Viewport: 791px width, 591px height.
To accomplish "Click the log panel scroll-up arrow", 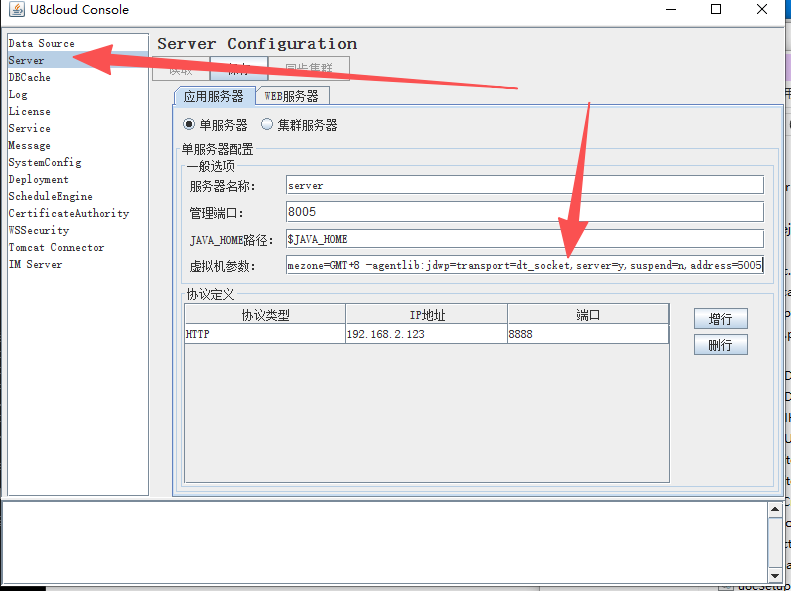I will (773, 510).
